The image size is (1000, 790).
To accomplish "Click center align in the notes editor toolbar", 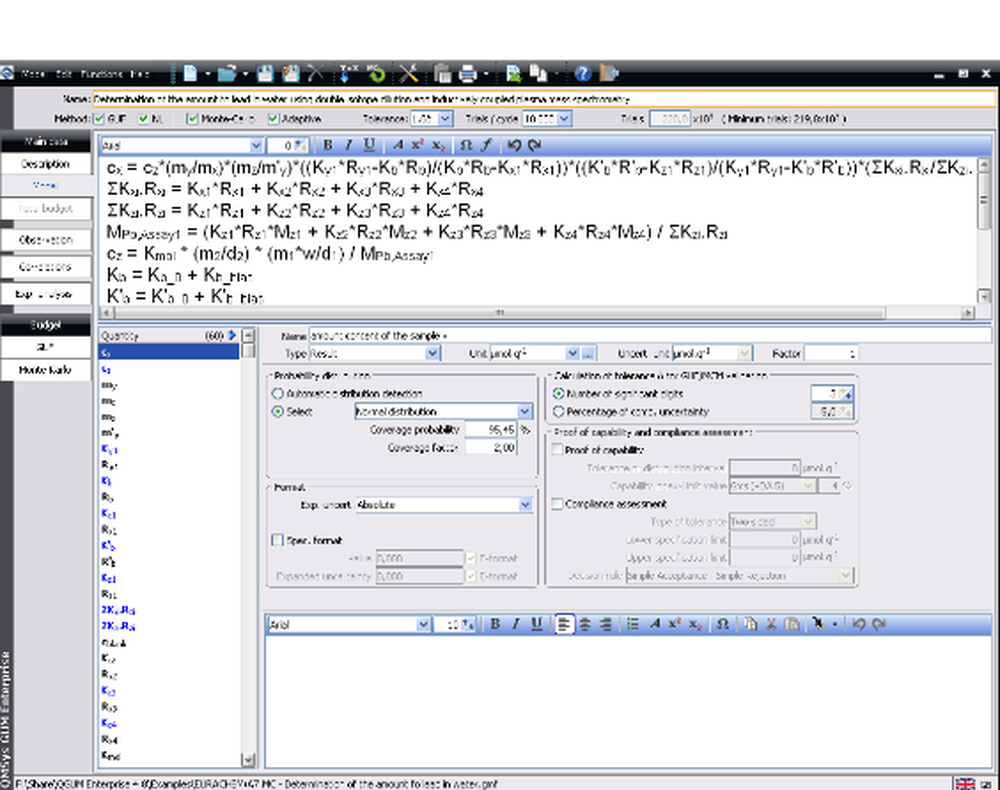I will (x=585, y=624).
